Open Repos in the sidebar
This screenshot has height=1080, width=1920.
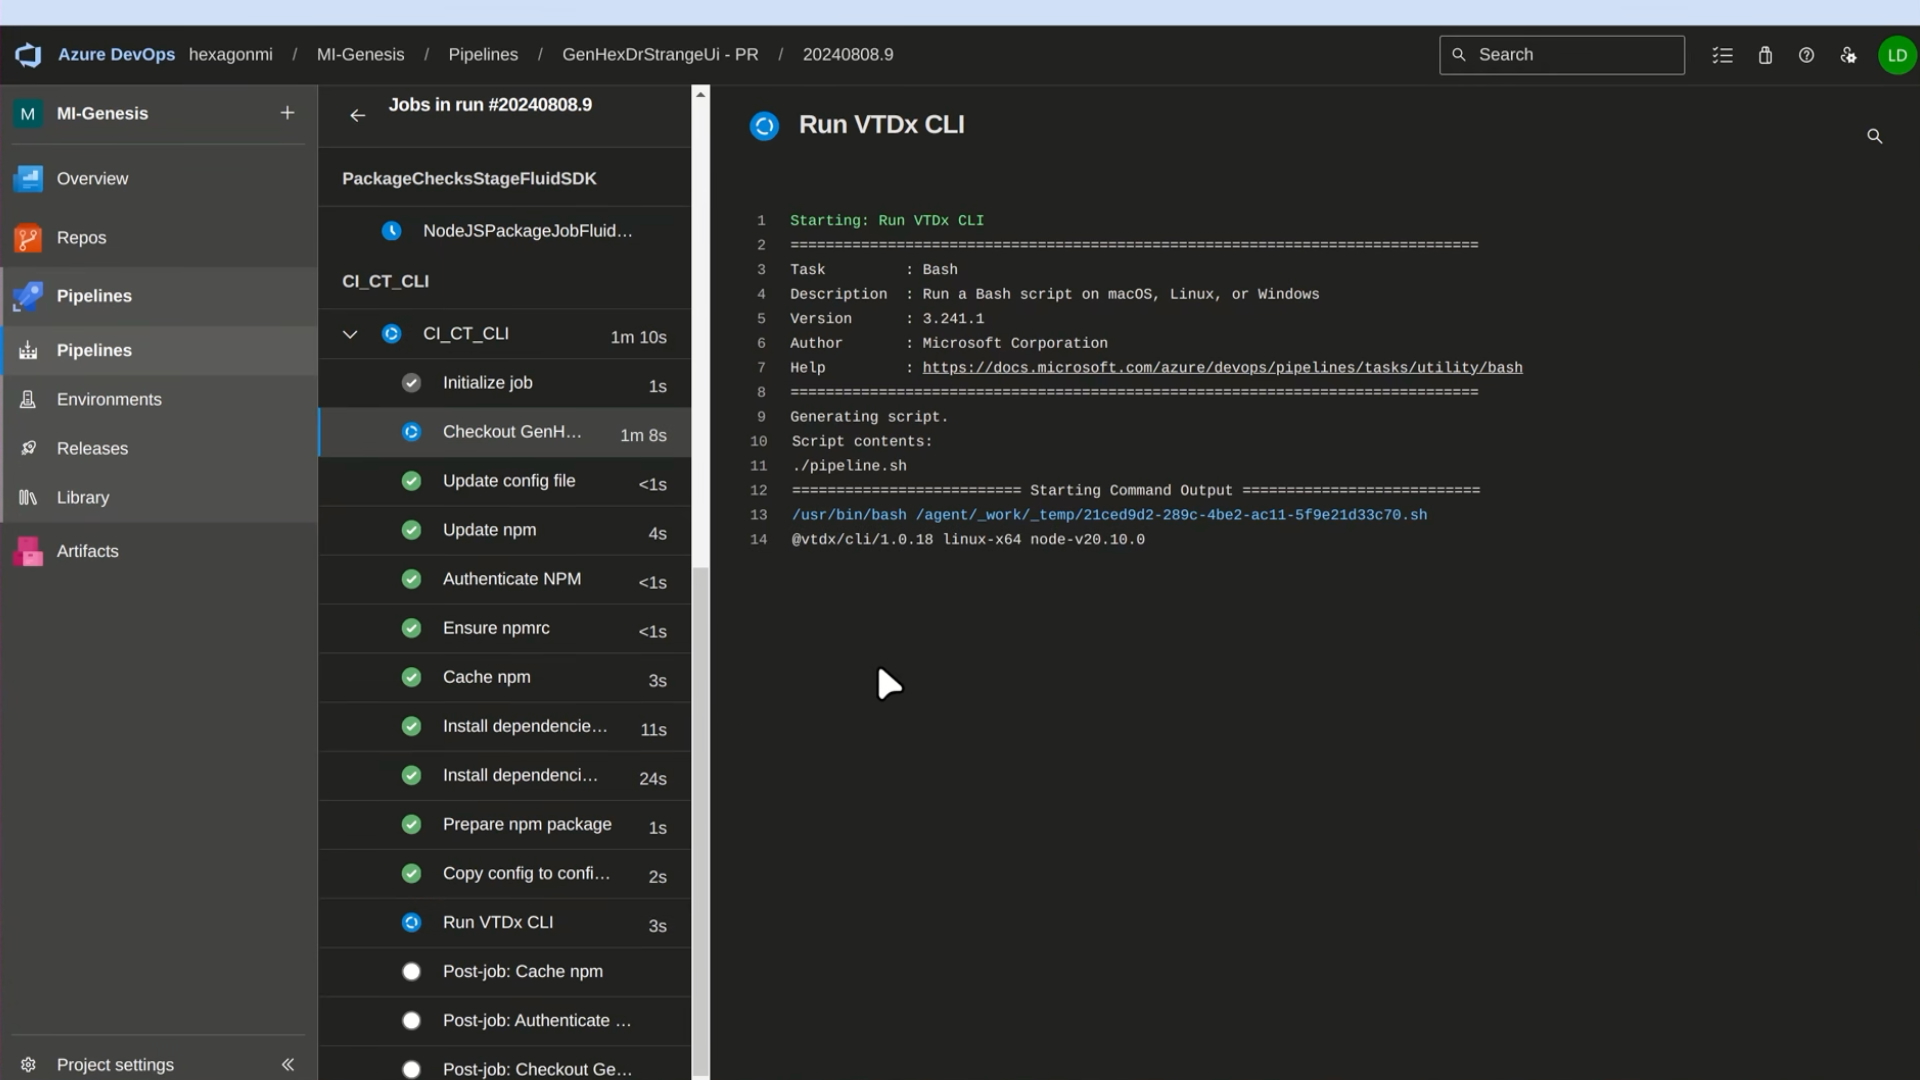81,238
